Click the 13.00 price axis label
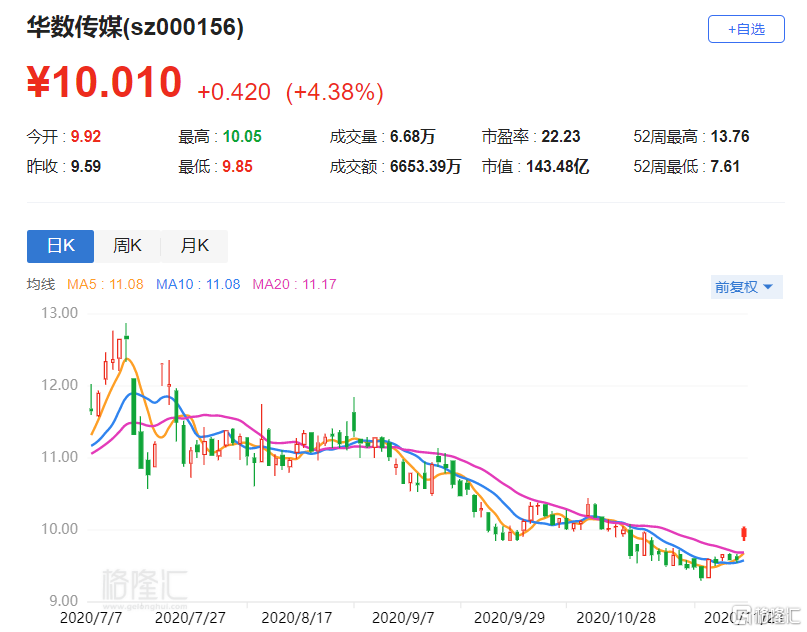807x632 pixels. pyautogui.click(x=61, y=313)
